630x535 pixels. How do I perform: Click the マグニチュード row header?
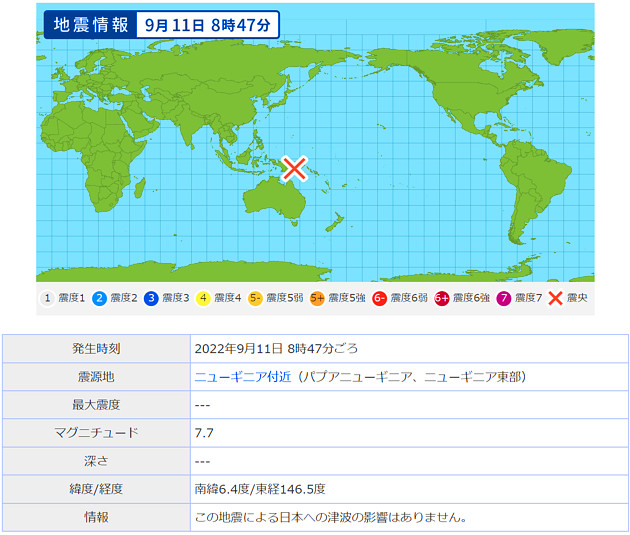[x=96, y=433]
